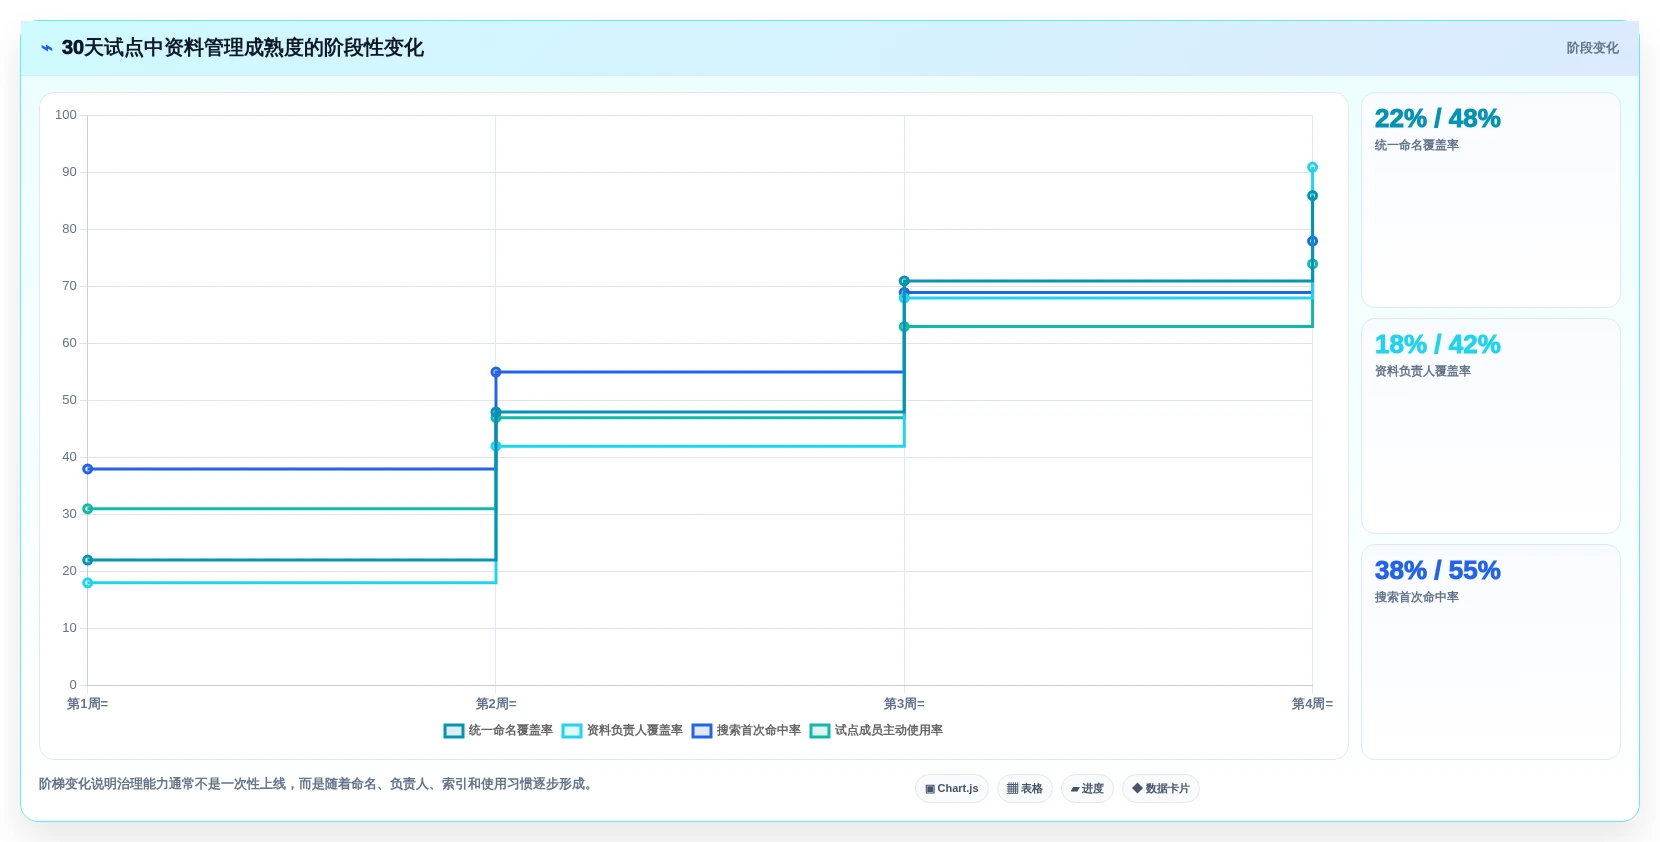Image resolution: width=1660 pixels, height=842 pixels.
Task: Click the y-axis label 100
Action: point(66,115)
